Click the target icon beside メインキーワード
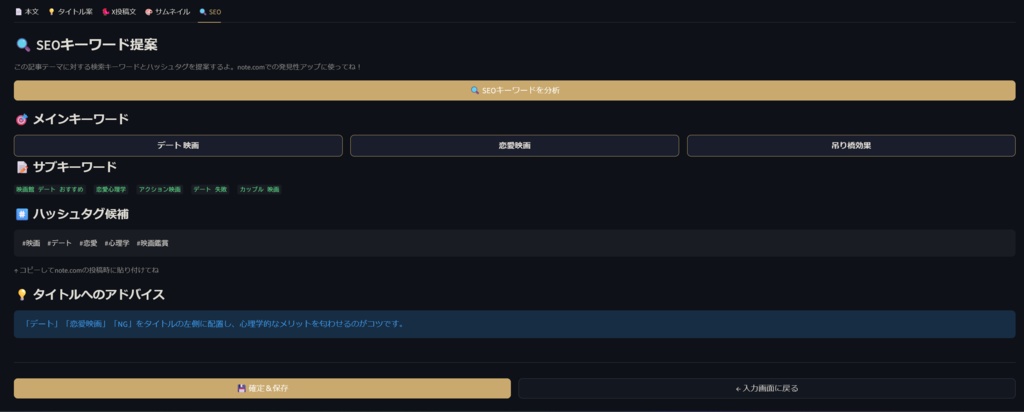Viewport: 1024px width, 412px height. 22,119
